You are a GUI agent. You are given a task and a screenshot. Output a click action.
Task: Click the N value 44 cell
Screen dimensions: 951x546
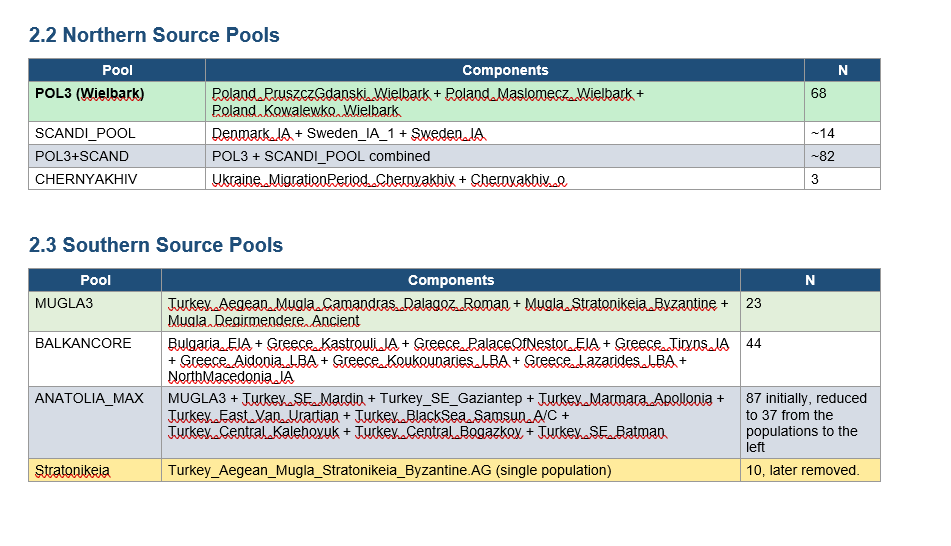[x=754, y=344]
